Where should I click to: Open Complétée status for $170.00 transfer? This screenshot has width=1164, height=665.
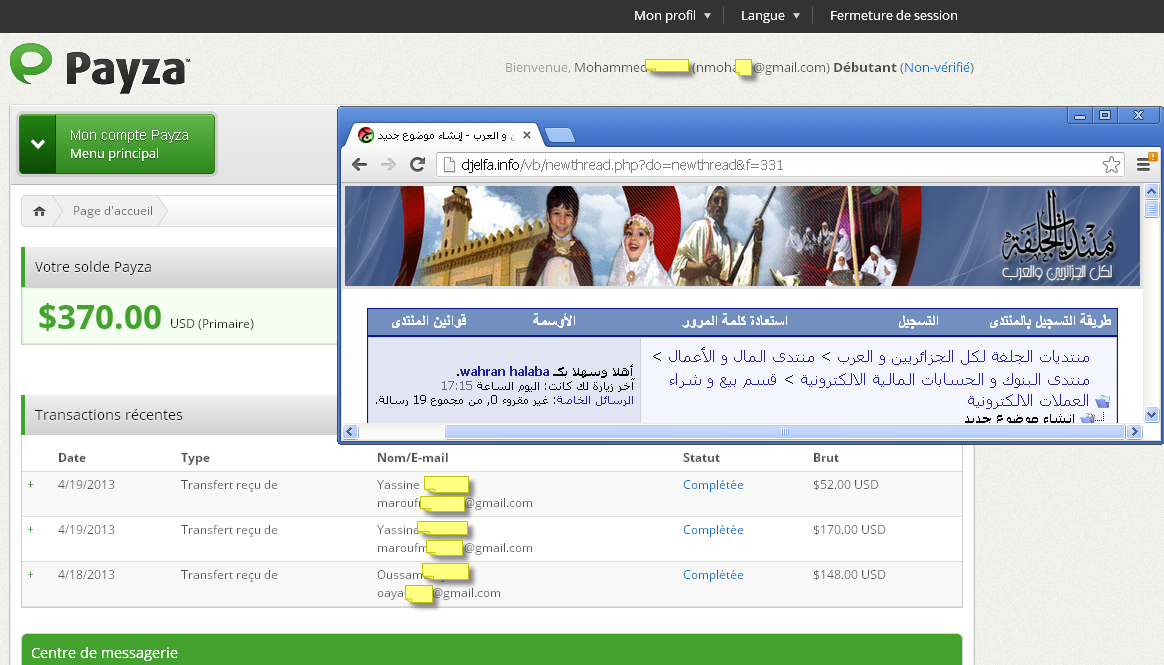click(x=713, y=530)
